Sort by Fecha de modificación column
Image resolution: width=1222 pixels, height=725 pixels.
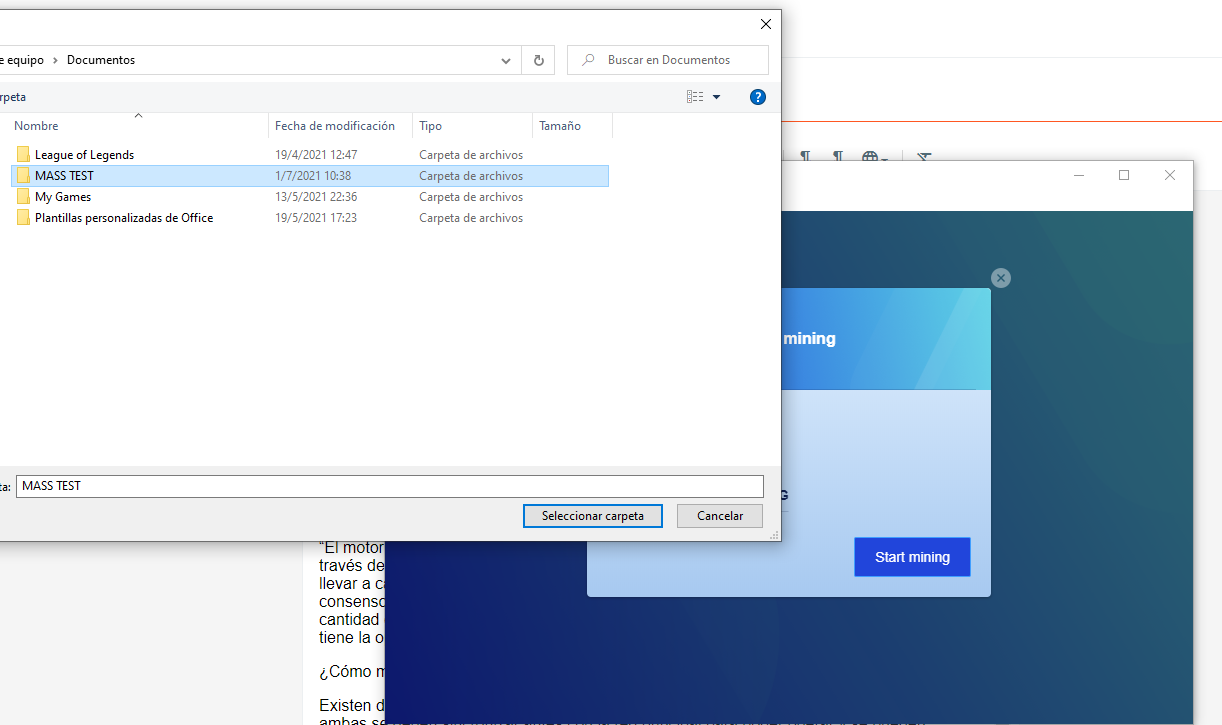335,126
